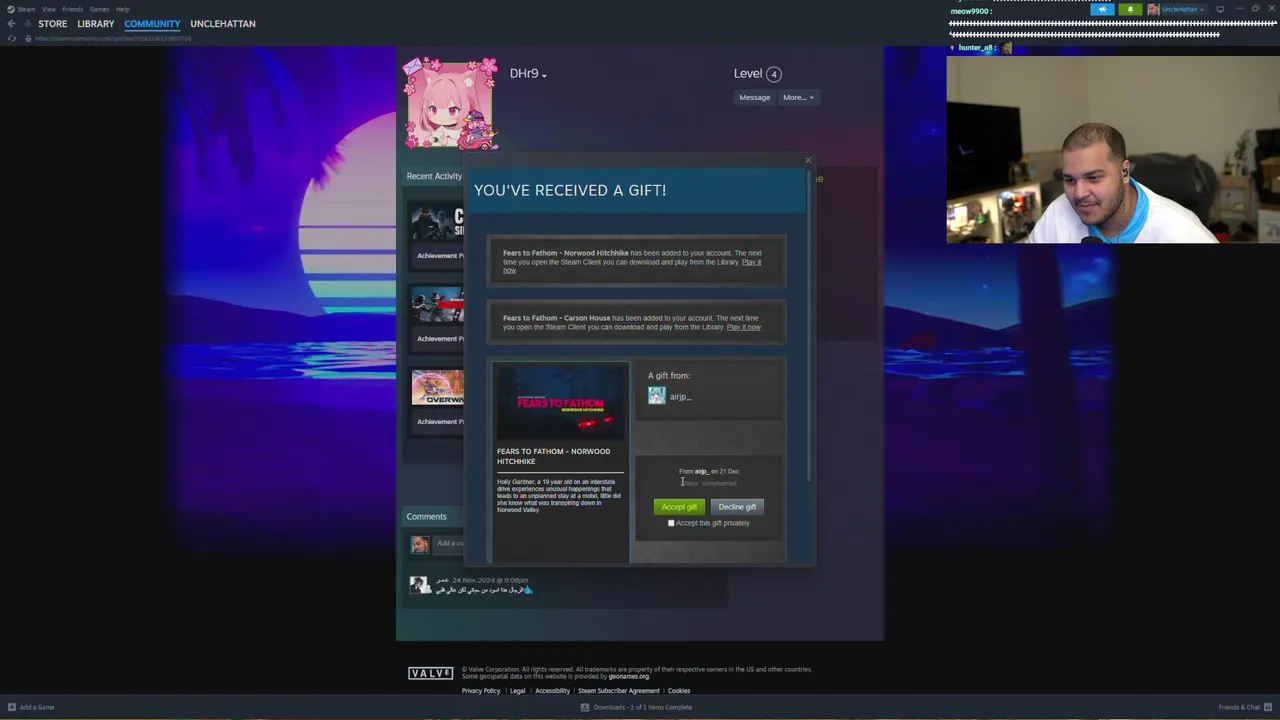Click the Comments section heading

tap(426, 517)
